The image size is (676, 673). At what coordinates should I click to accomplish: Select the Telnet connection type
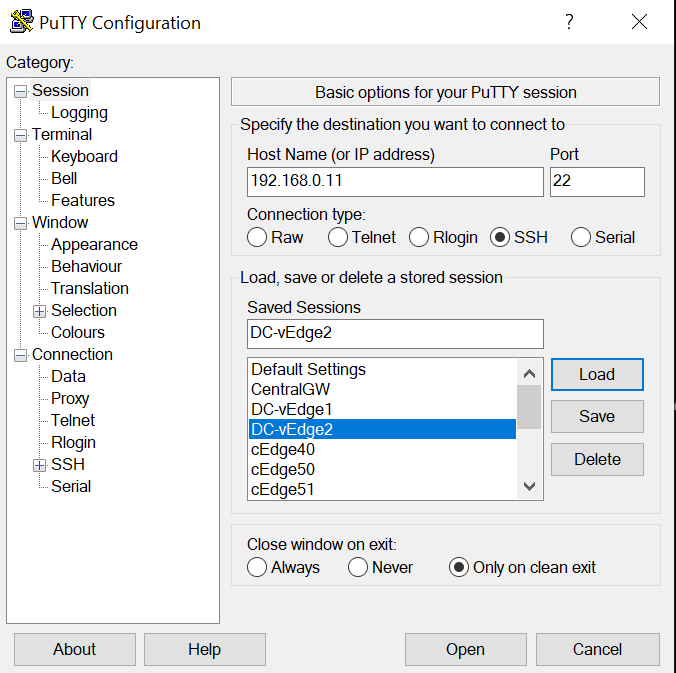(x=339, y=237)
